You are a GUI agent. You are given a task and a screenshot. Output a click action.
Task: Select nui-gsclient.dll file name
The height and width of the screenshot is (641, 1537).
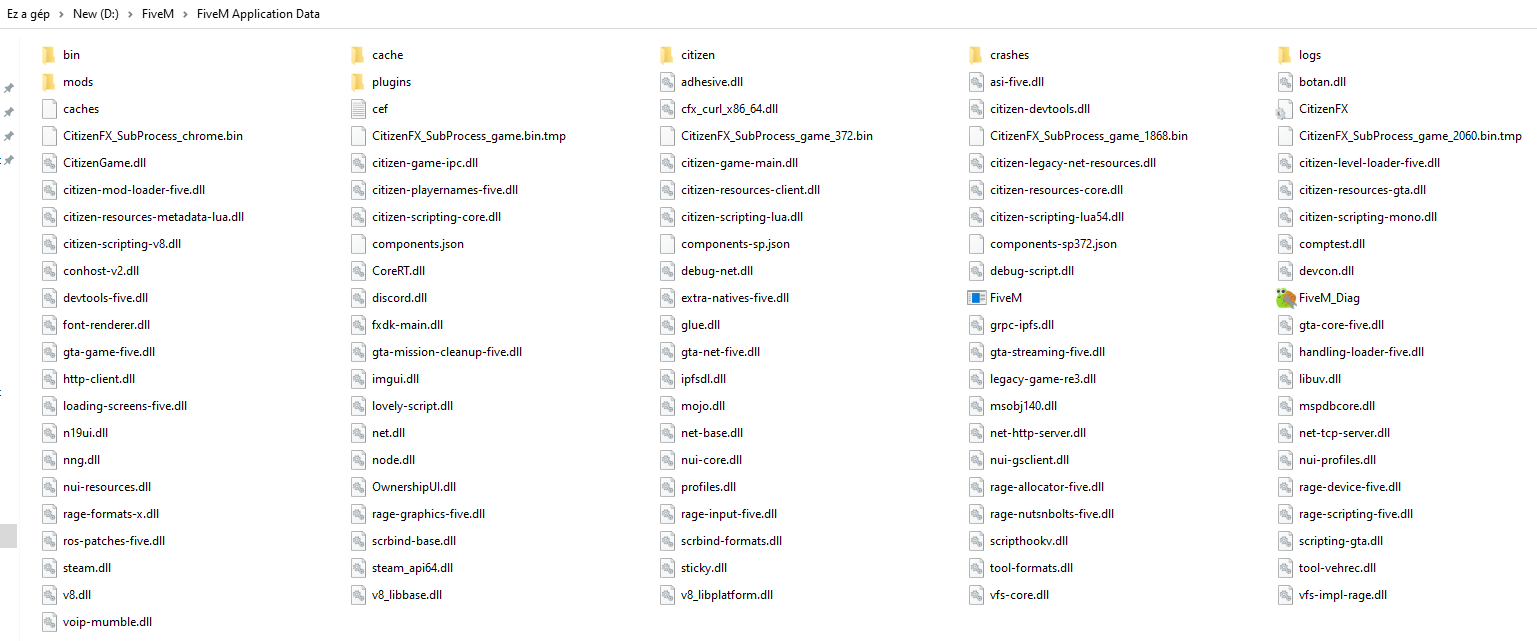(x=1029, y=460)
